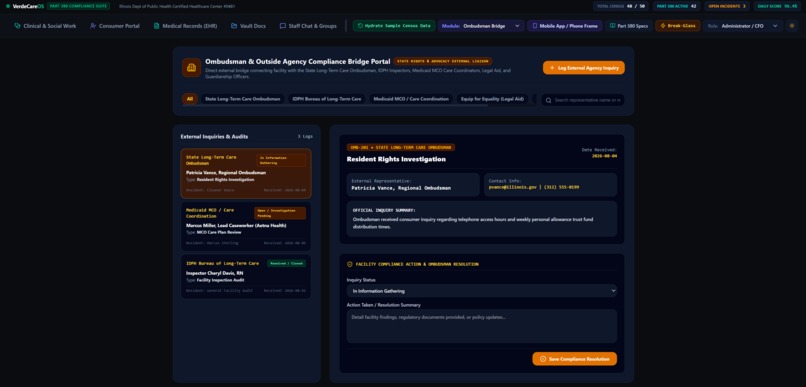The image size is (806, 387).
Task: Click the Break-Glass button
Action: 677,26
